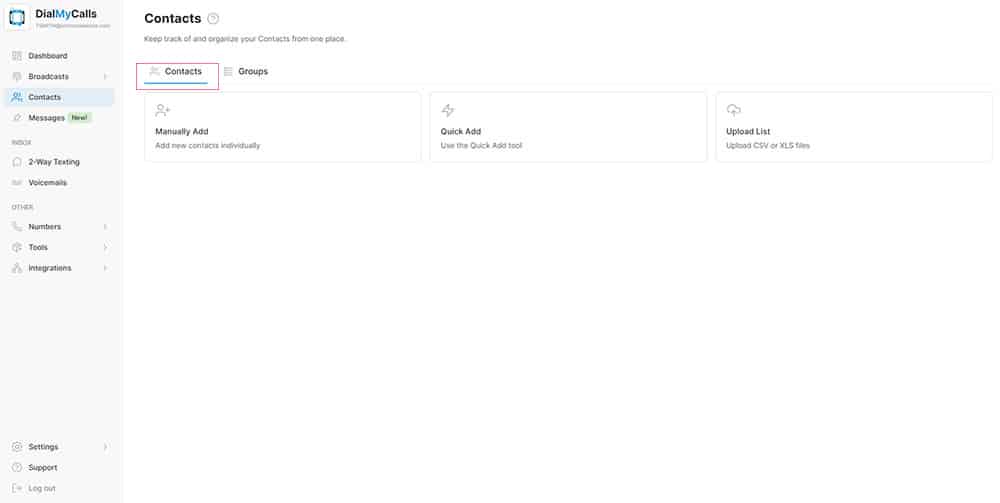Click the Log out icon
Screen dimensions: 1000x503
[x=17, y=488]
